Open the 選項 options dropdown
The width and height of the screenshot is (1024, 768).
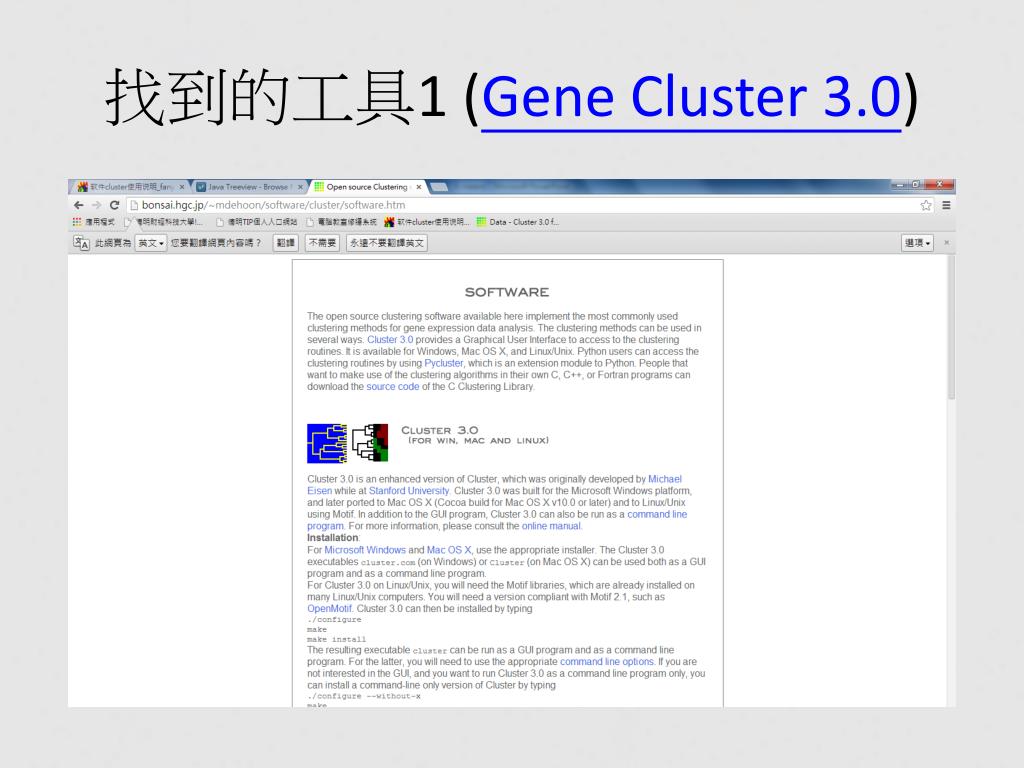pos(918,243)
